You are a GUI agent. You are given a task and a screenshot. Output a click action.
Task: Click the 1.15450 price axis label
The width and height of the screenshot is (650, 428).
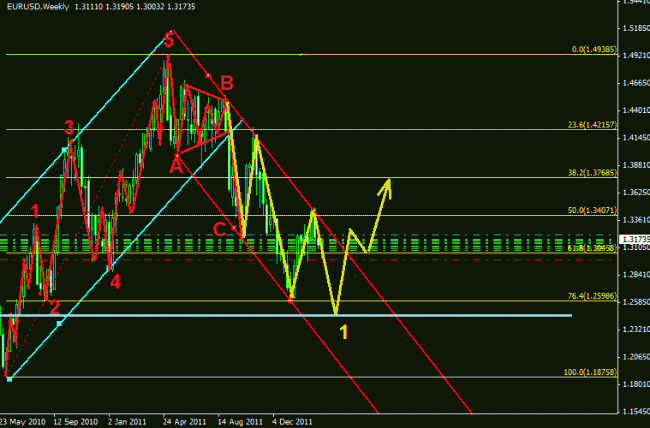pos(636,411)
